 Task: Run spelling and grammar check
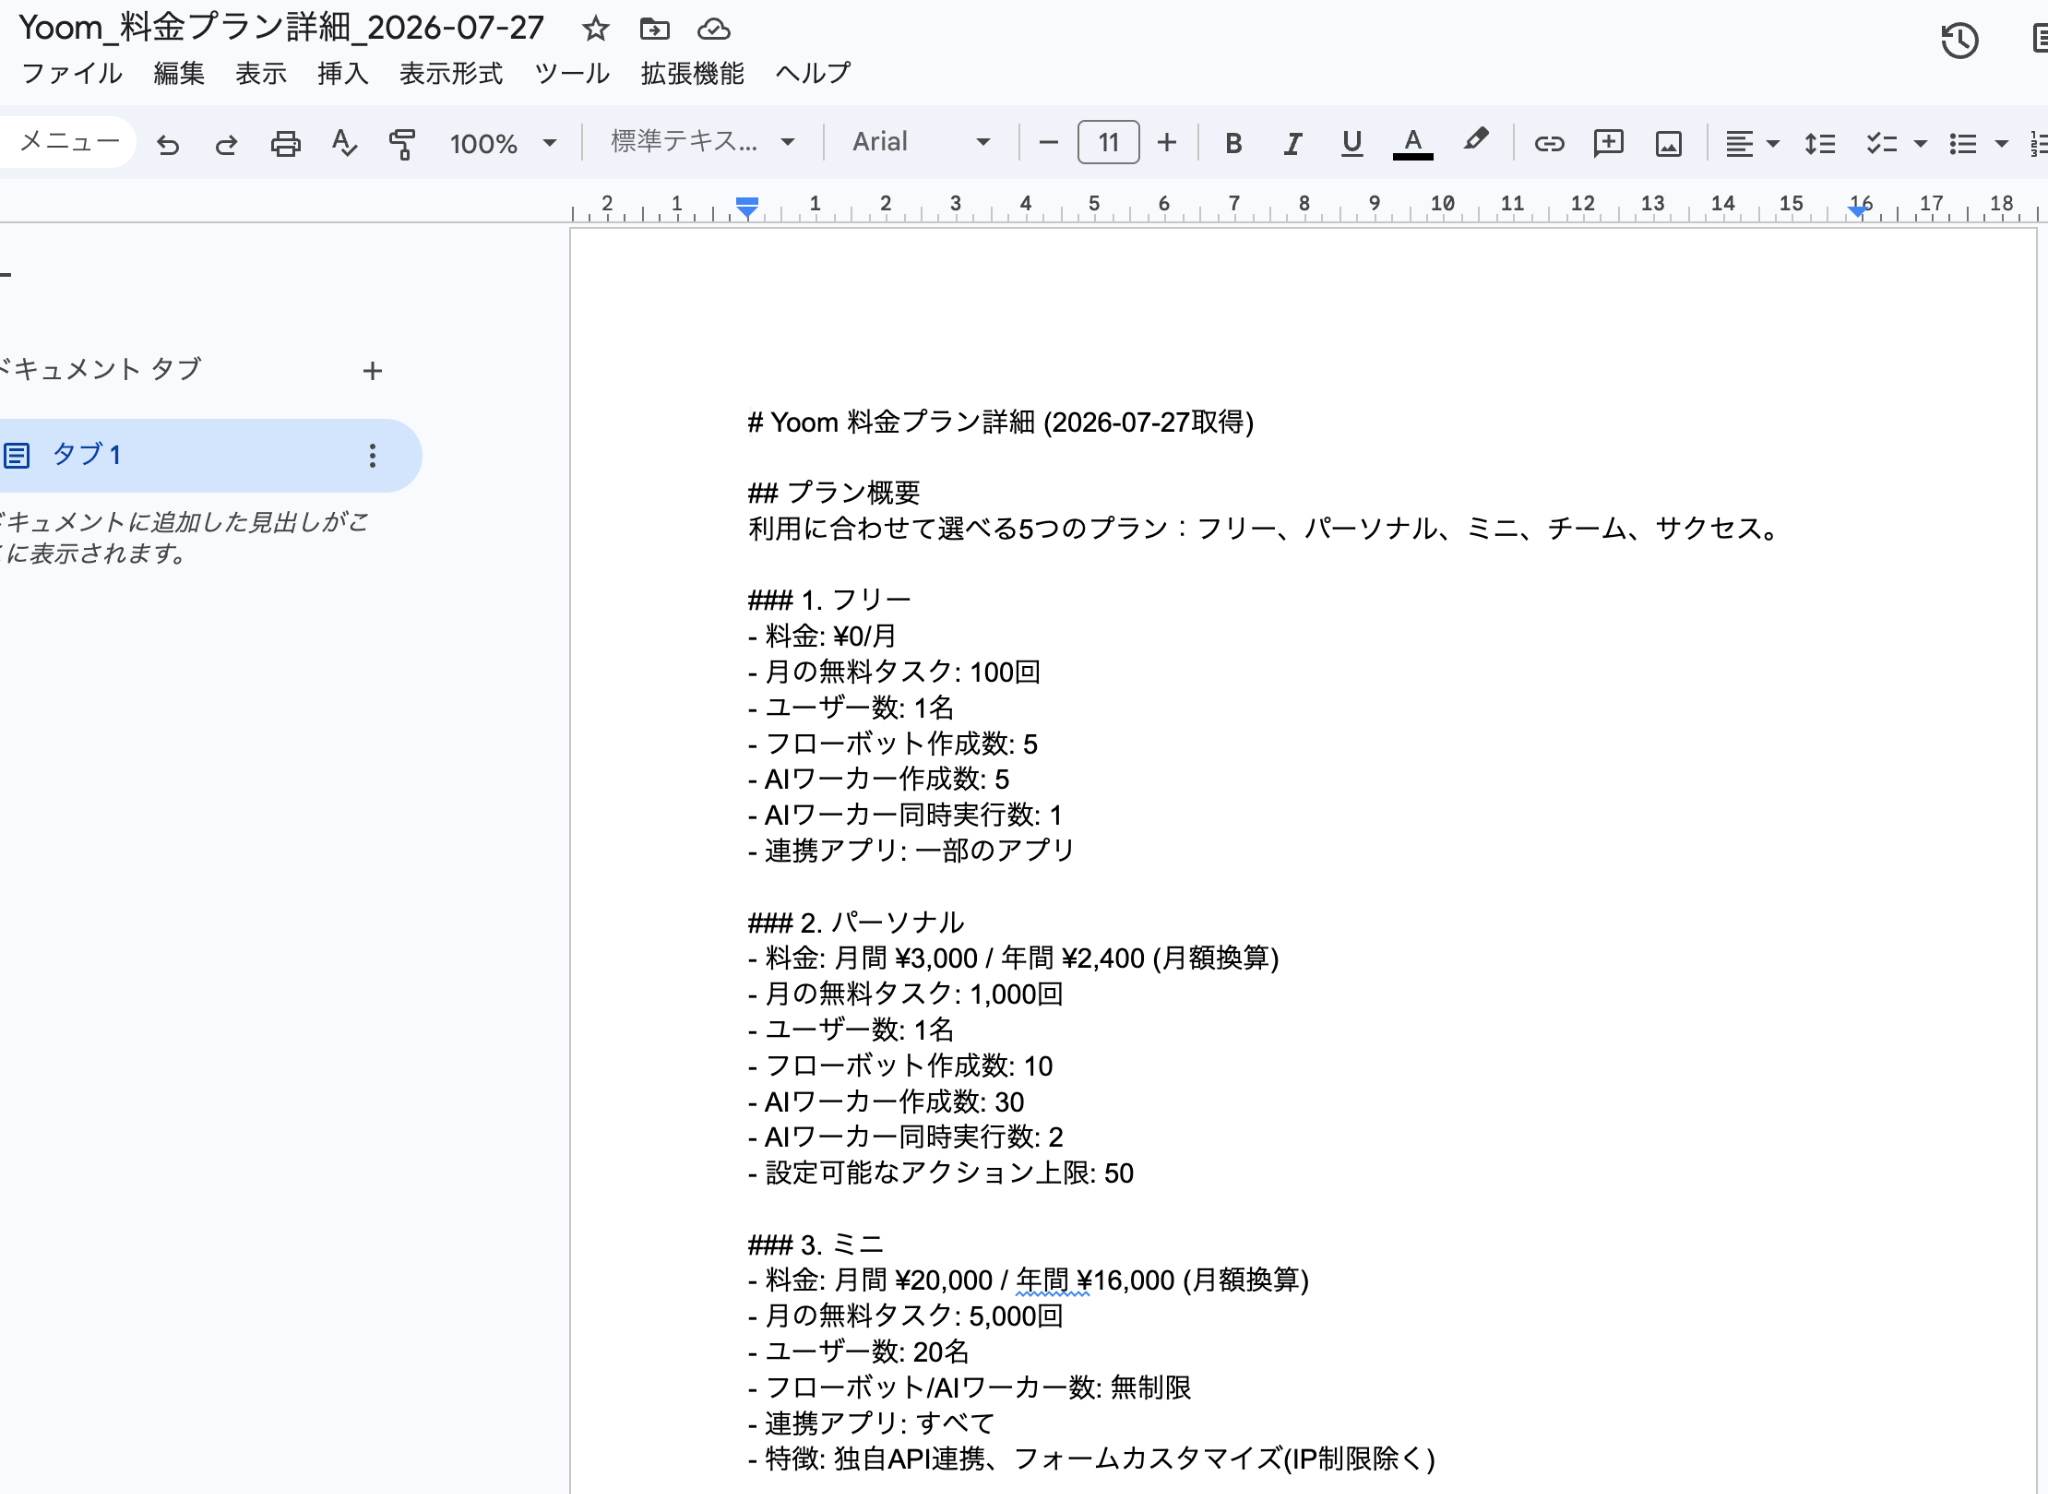pos(344,144)
